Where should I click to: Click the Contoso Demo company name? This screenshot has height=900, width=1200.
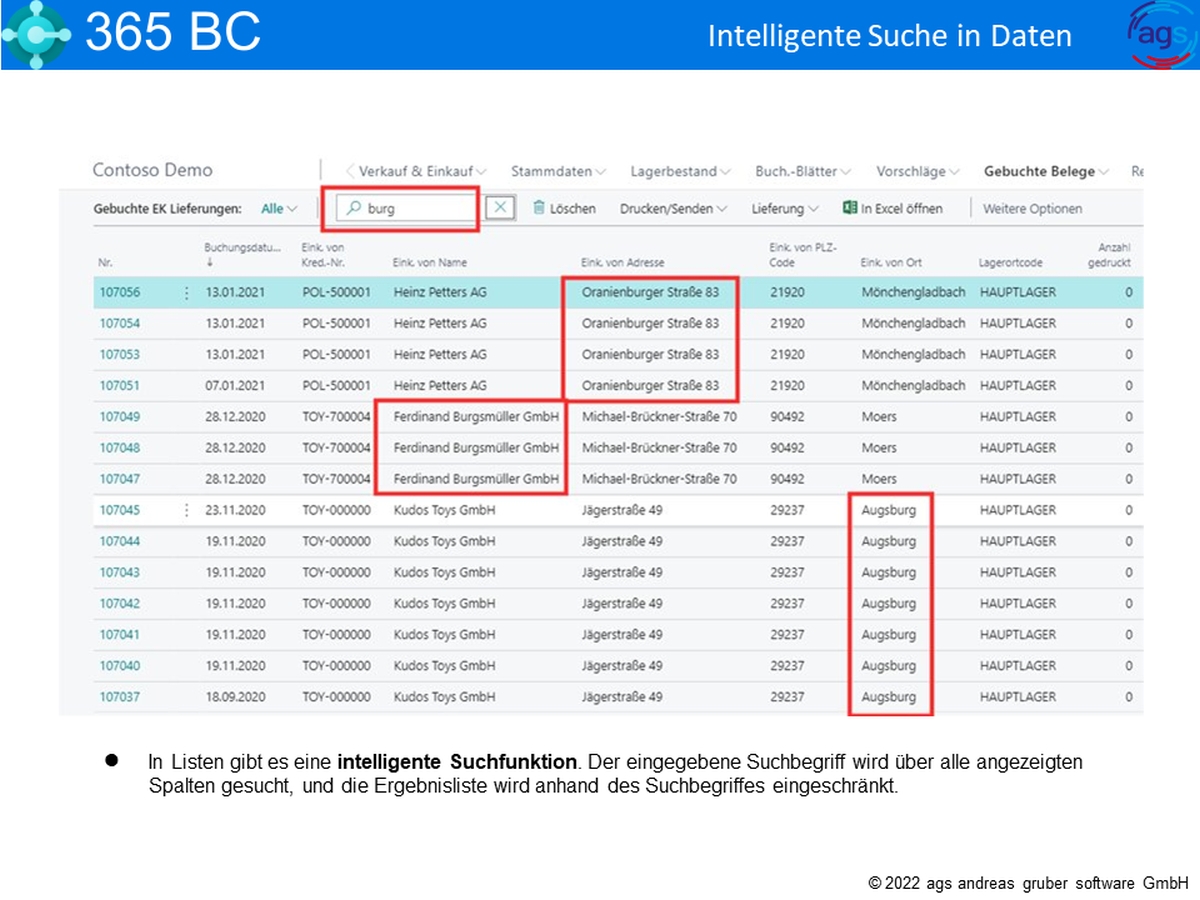(152, 170)
